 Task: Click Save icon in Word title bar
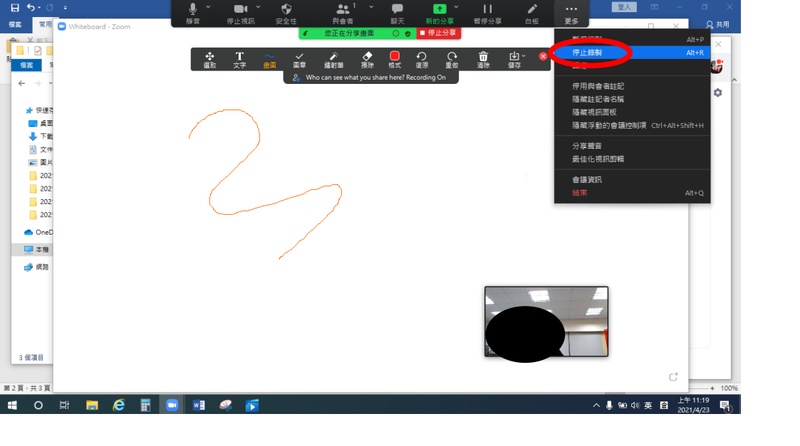pyautogui.click(x=15, y=7)
